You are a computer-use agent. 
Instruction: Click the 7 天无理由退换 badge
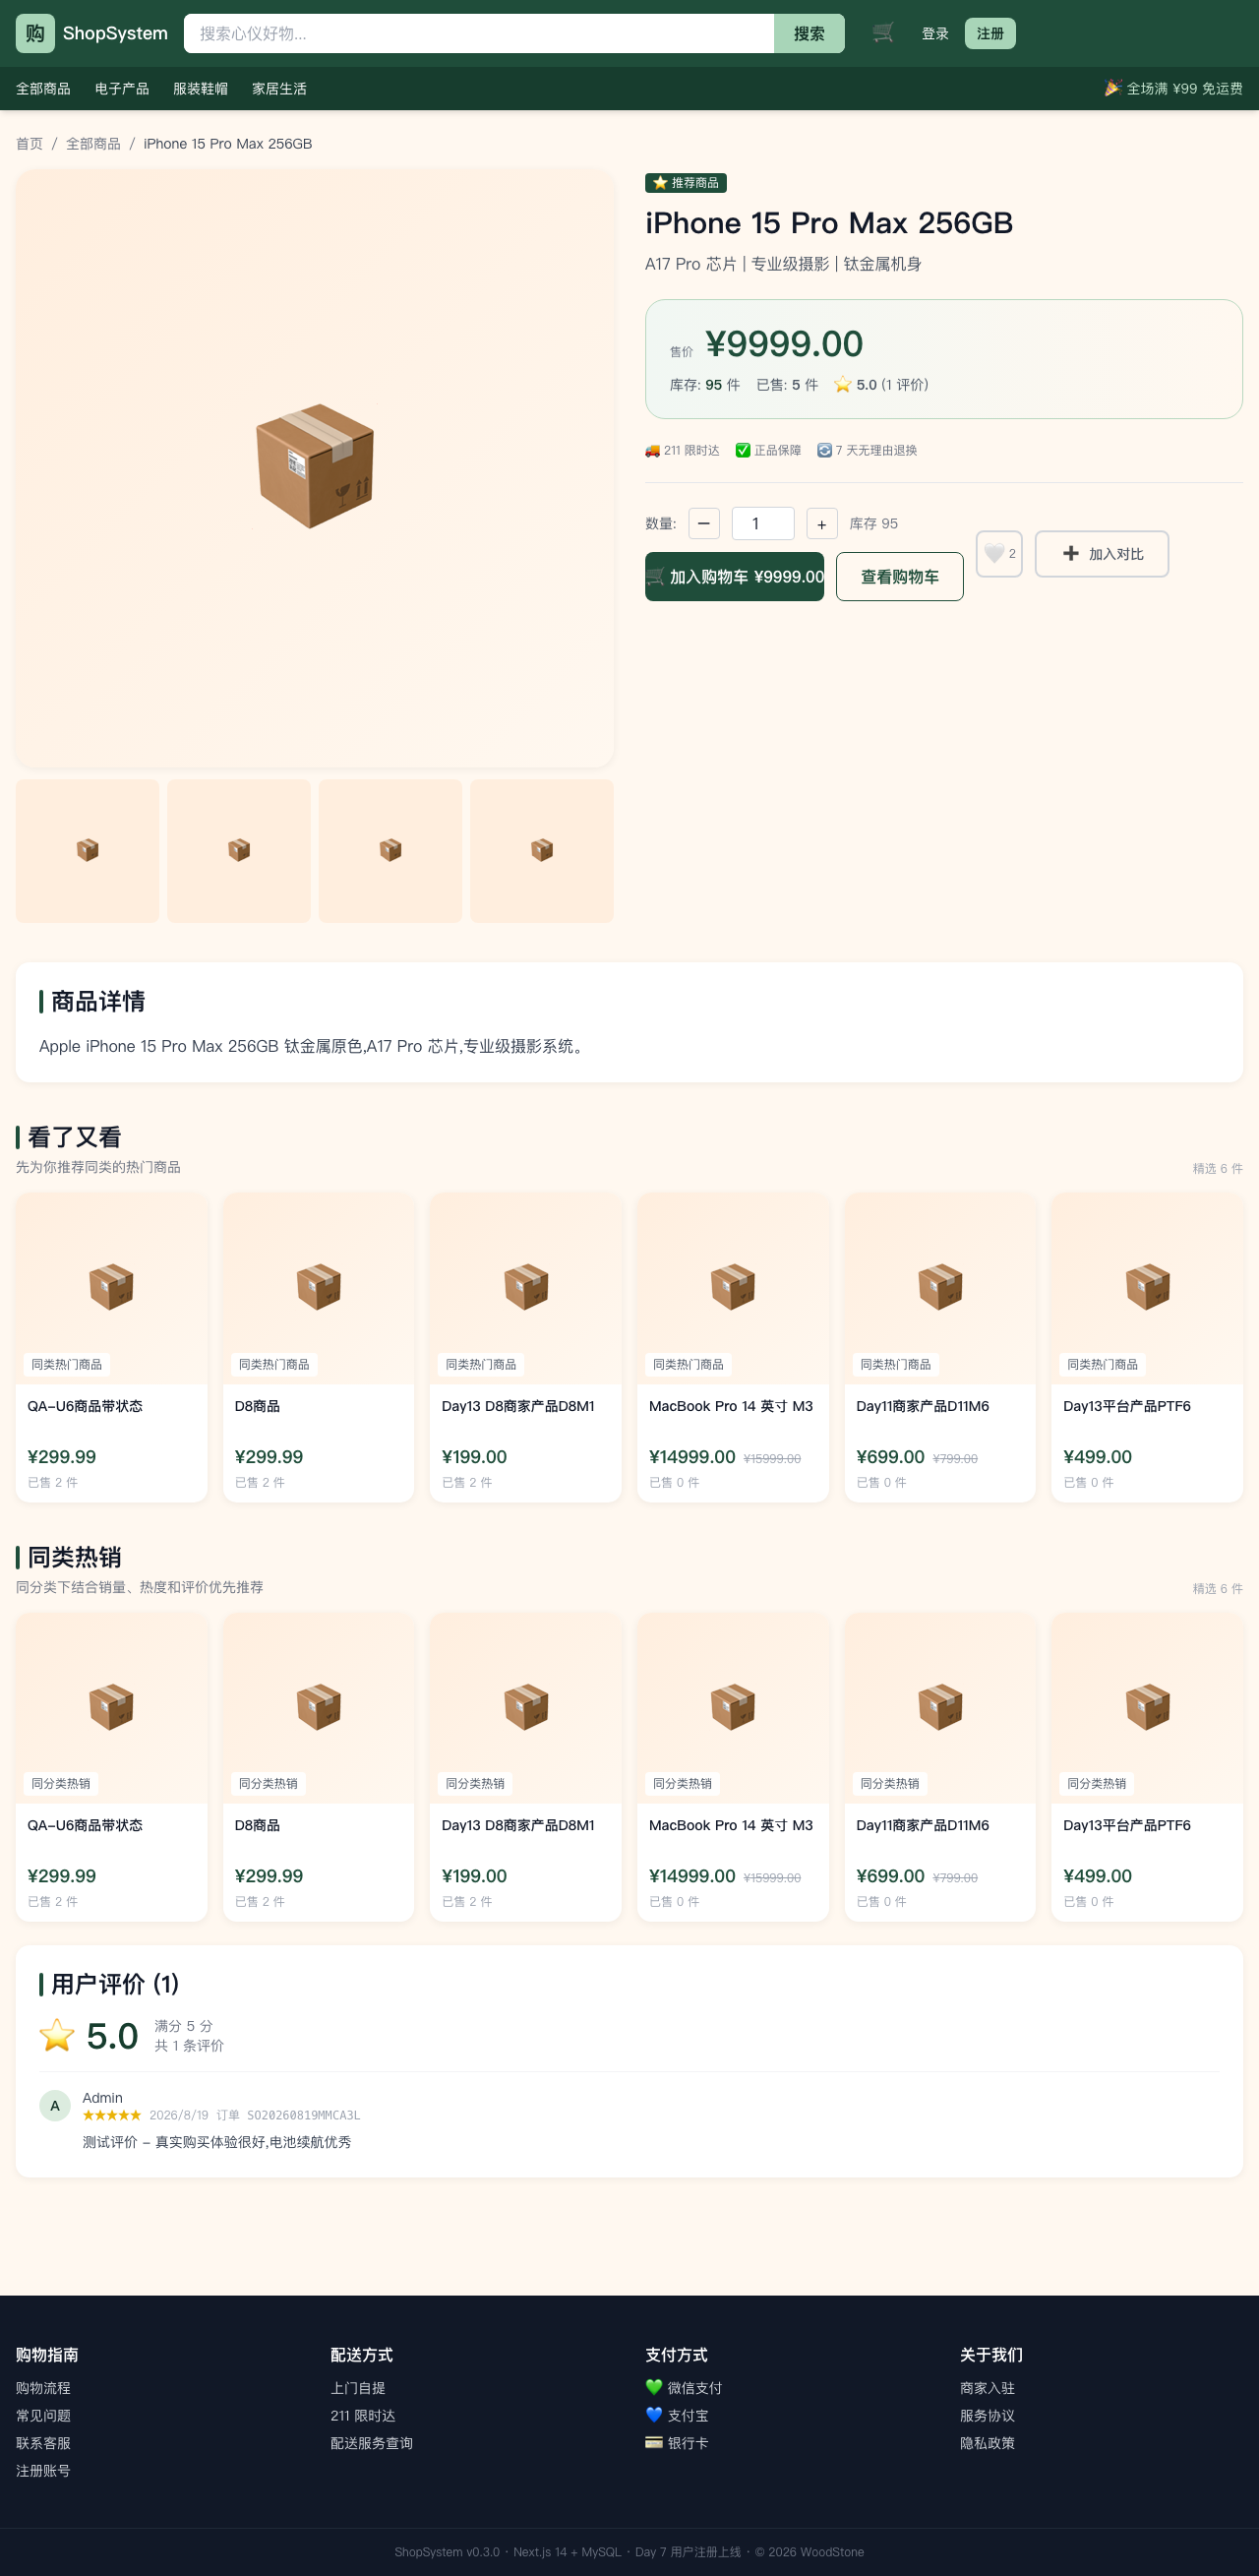click(x=867, y=451)
